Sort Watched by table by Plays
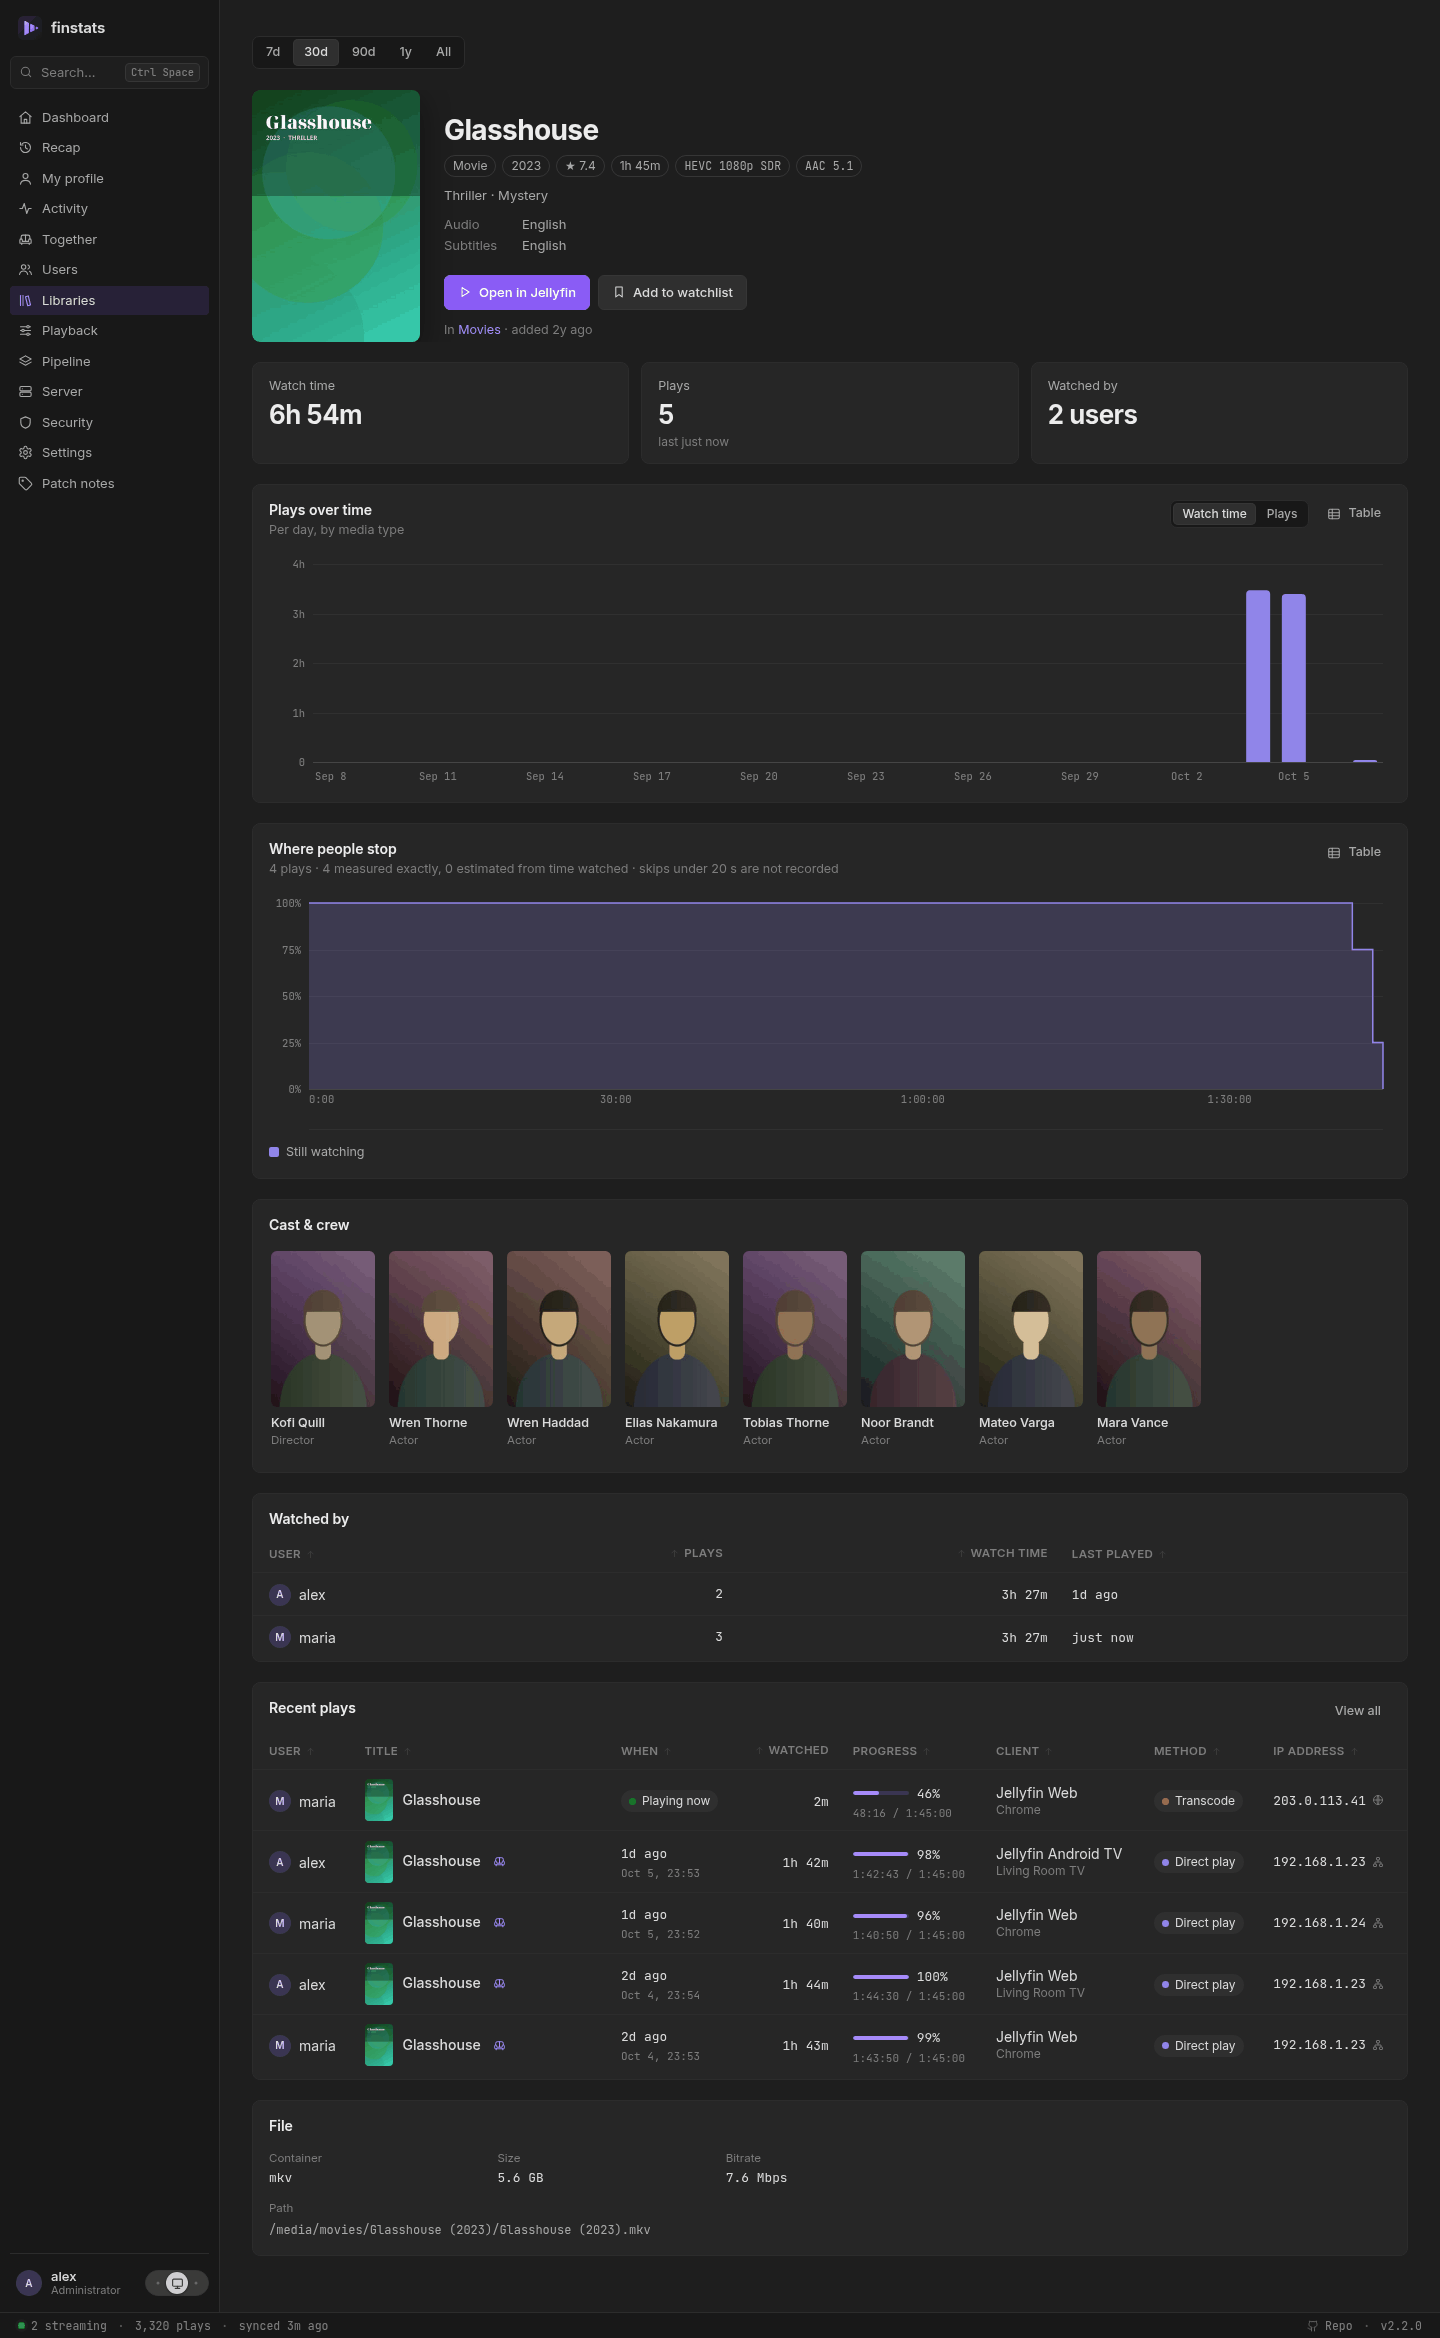Image resolution: width=1440 pixels, height=2338 pixels. [697, 1553]
